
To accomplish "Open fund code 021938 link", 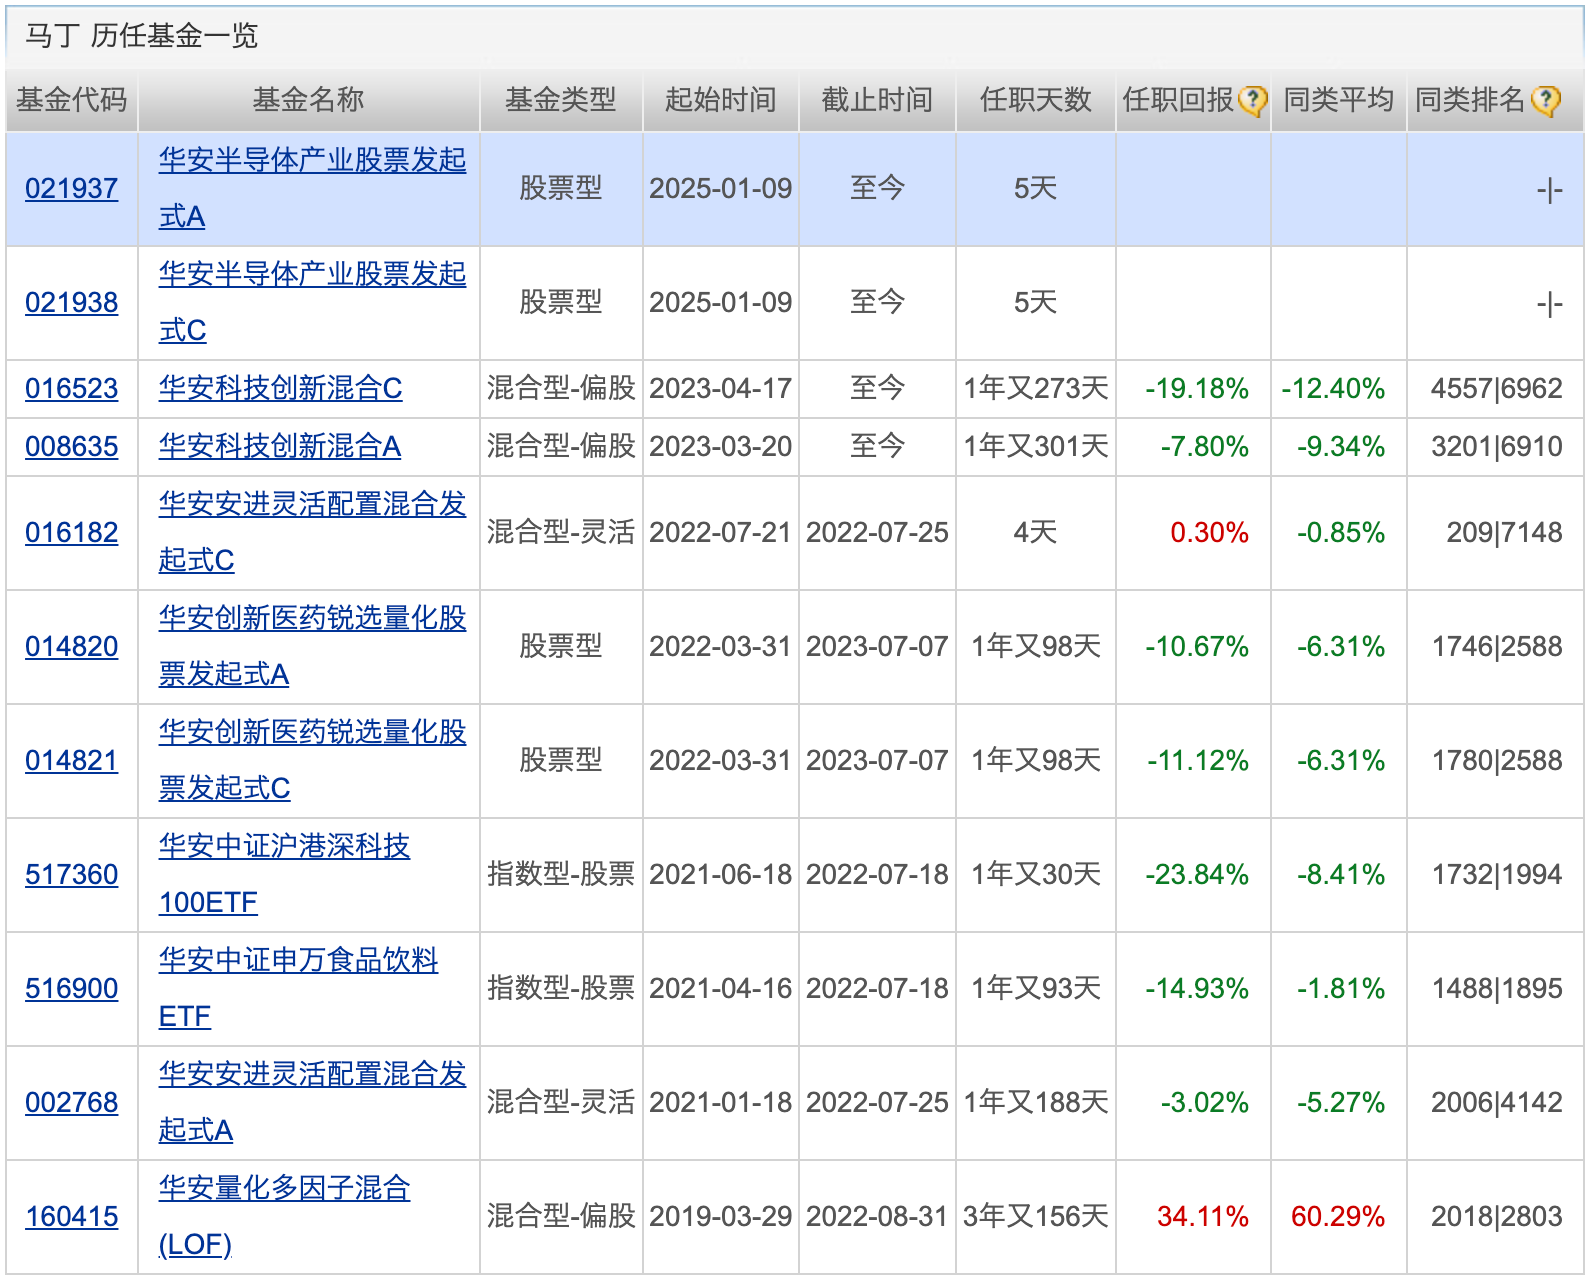I will 72,303.
